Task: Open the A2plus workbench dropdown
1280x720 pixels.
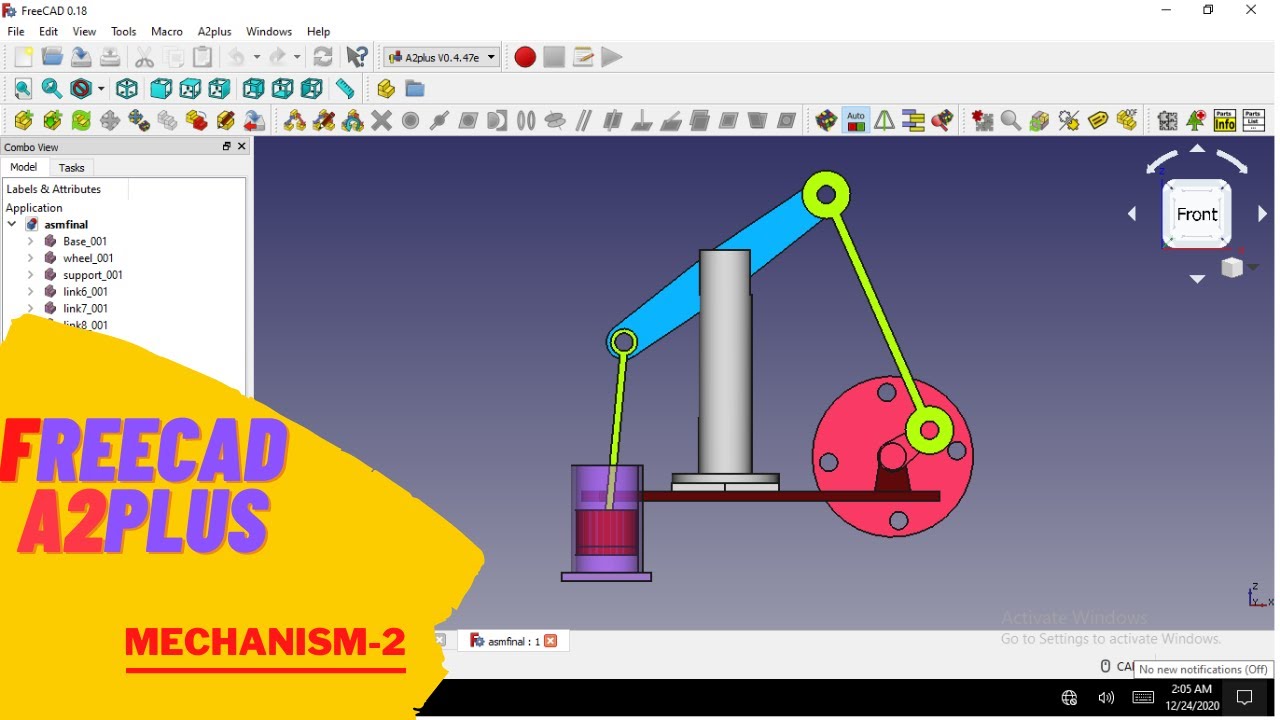Action: 442,57
